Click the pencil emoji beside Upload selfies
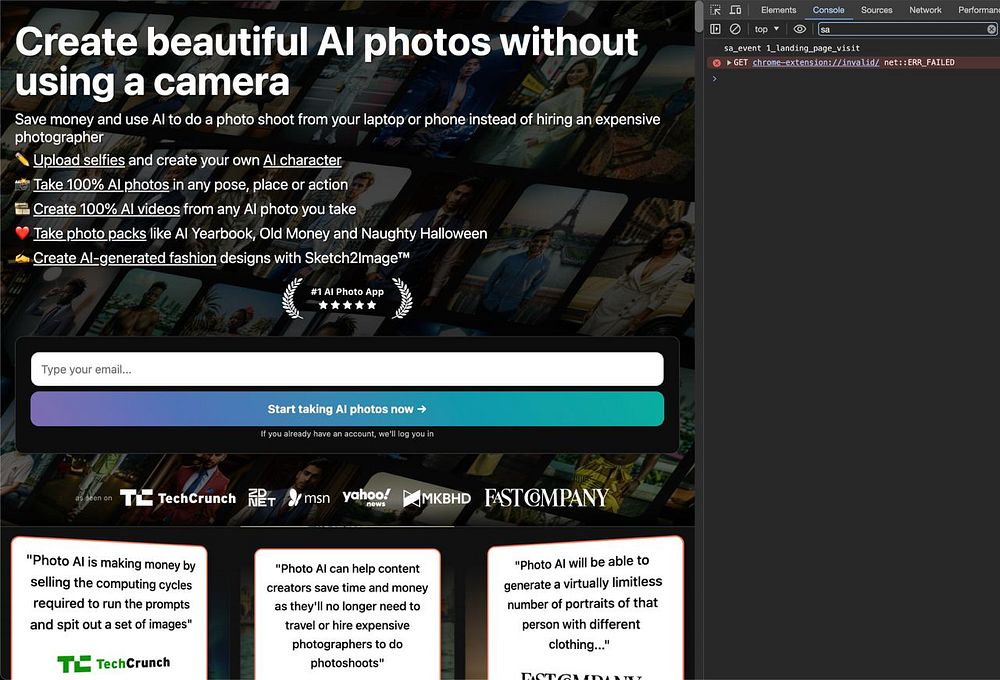Image resolution: width=1000 pixels, height=680 pixels. pos(22,159)
